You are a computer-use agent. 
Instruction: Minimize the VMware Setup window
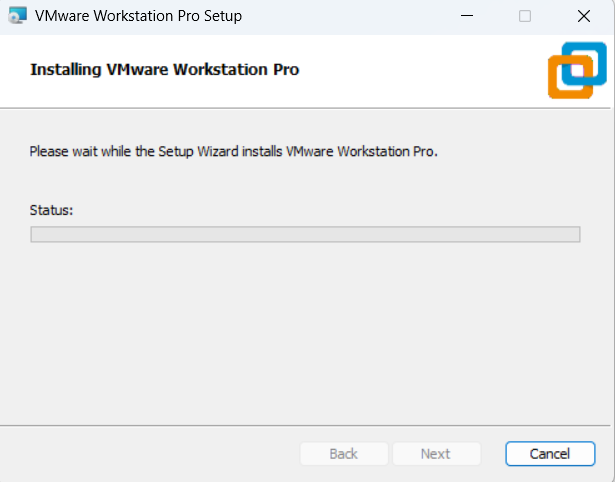[x=468, y=16]
